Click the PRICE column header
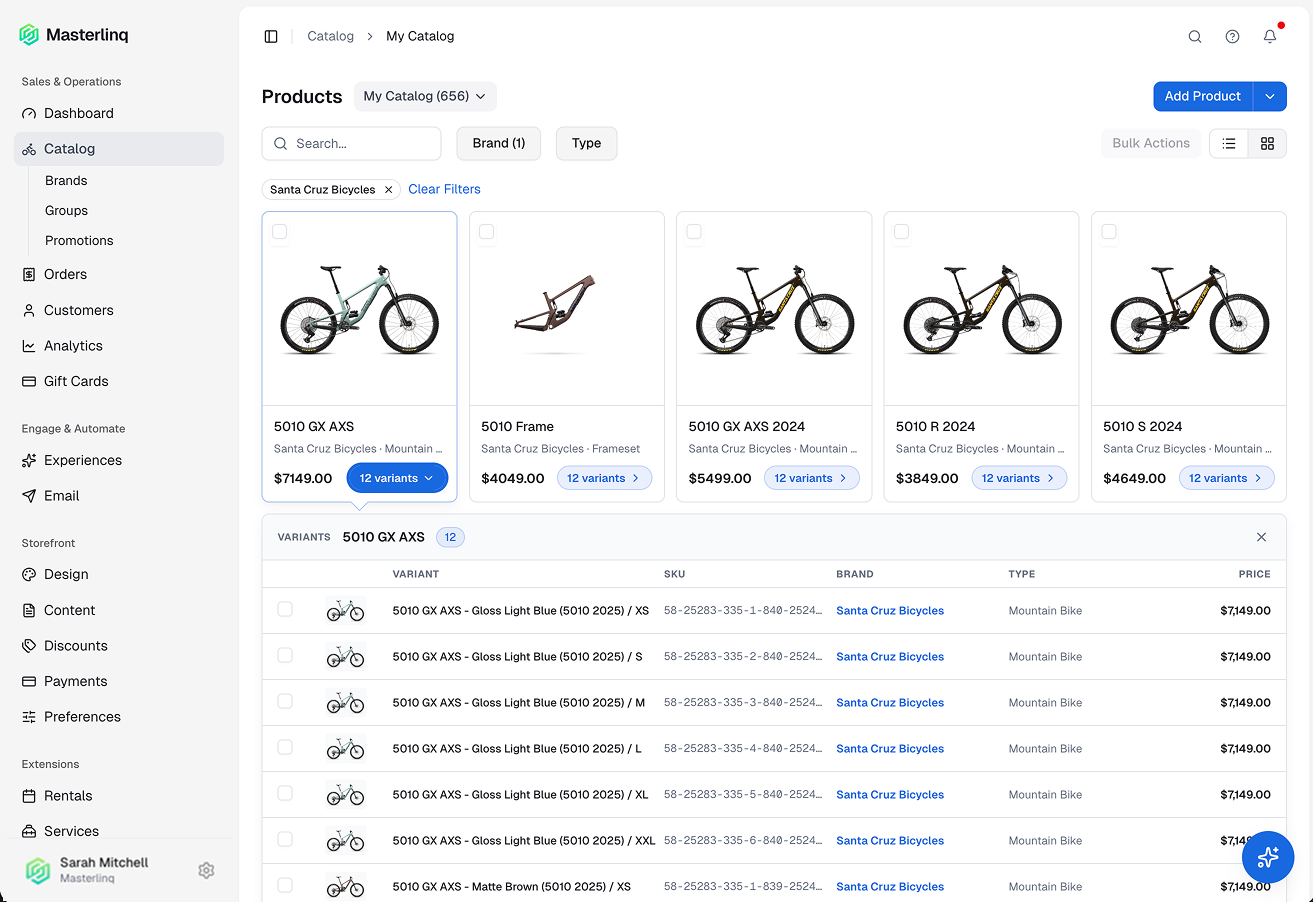Image resolution: width=1313 pixels, height=902 pixels. coord(1254,574)
